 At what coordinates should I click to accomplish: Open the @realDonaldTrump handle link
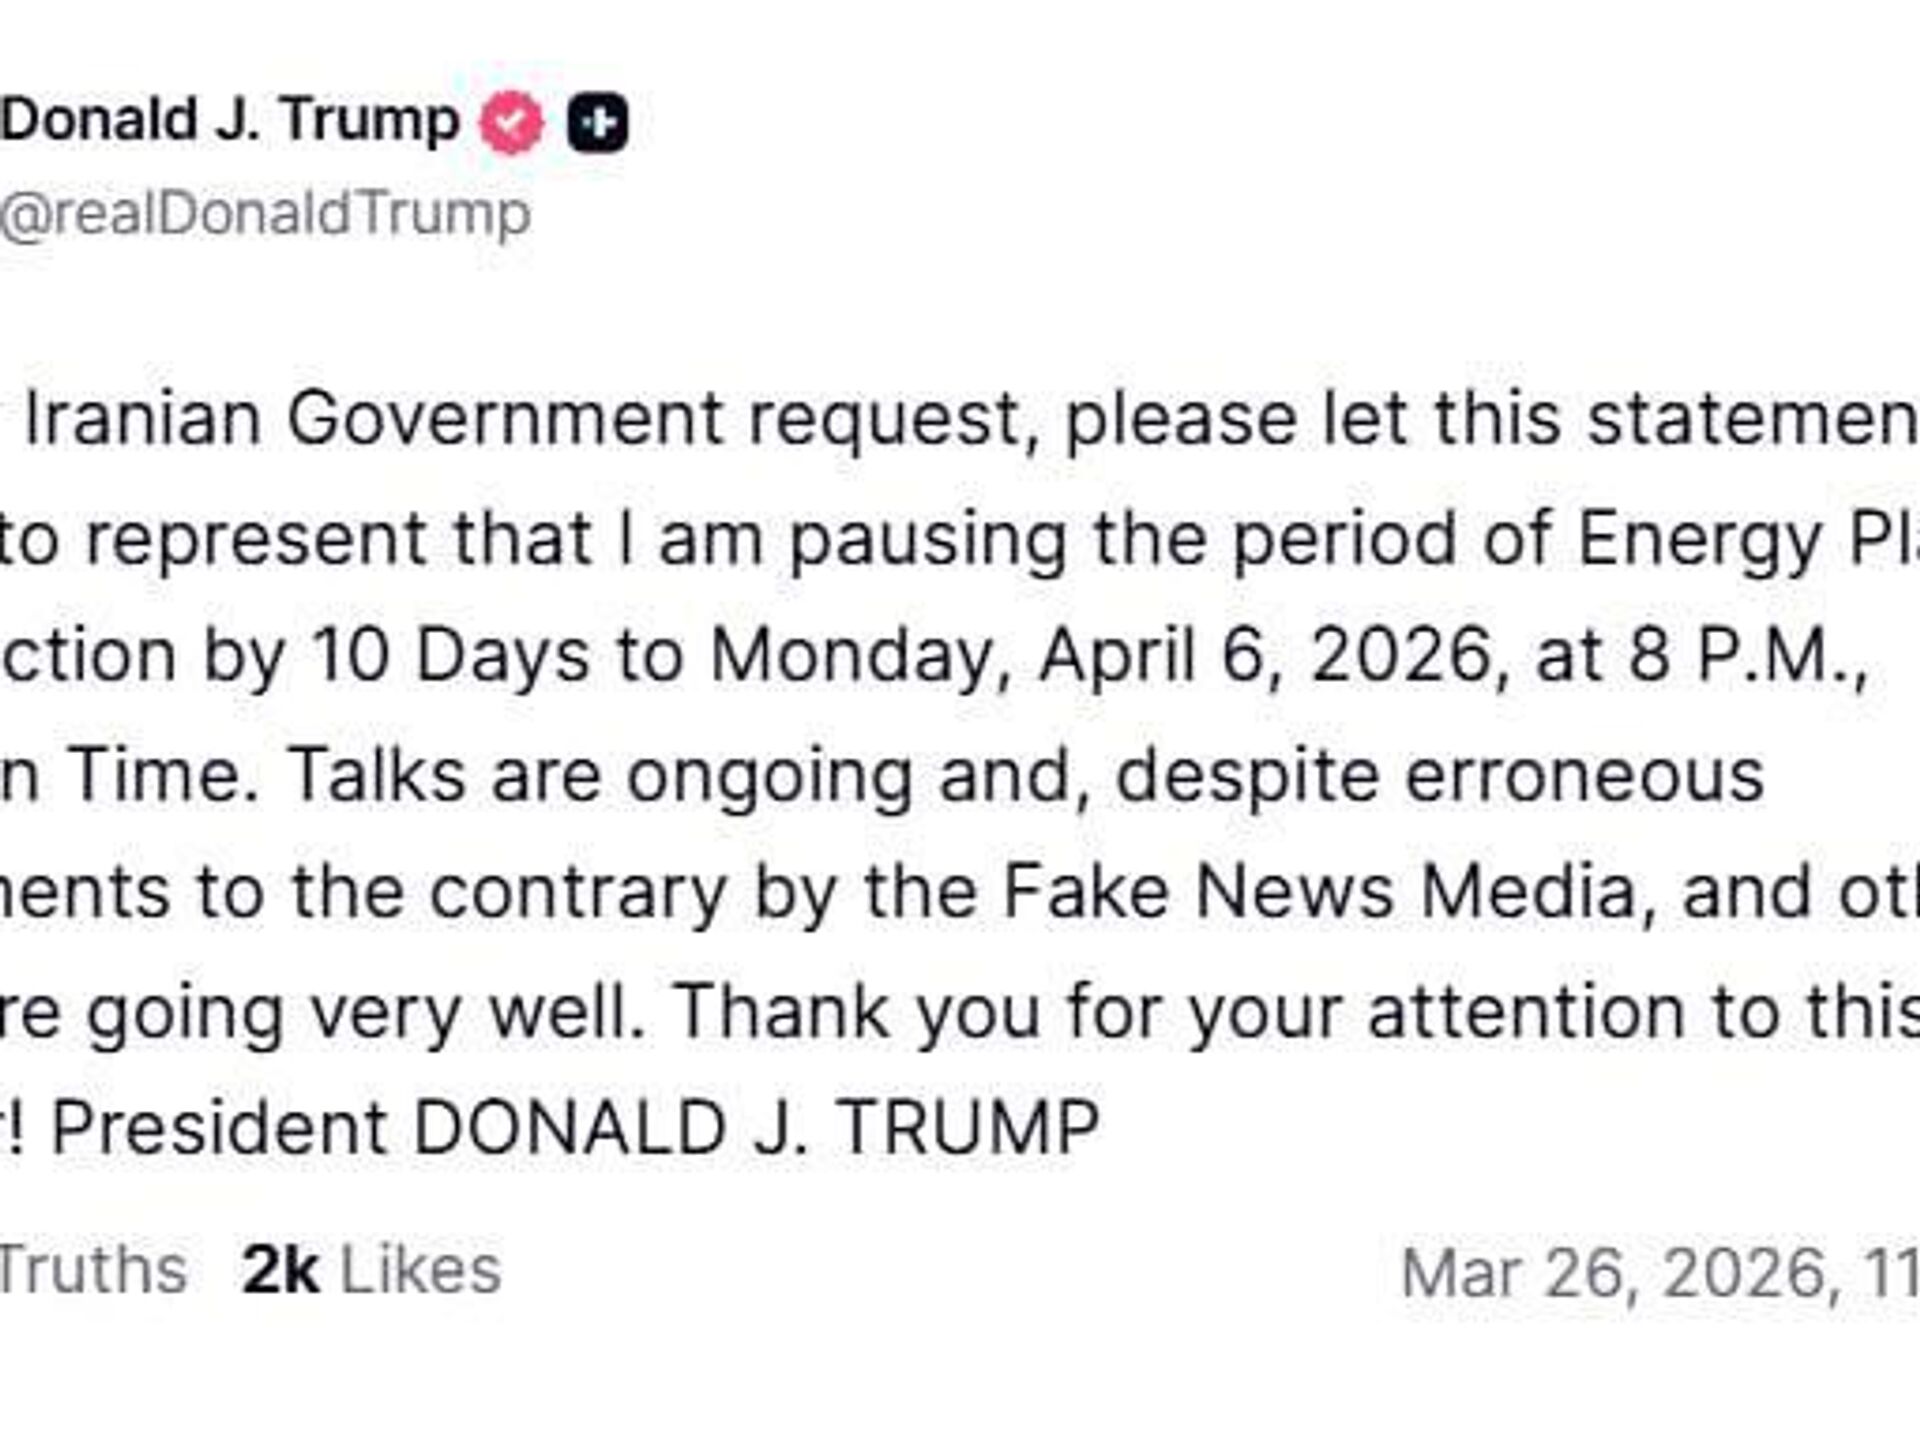265,213
